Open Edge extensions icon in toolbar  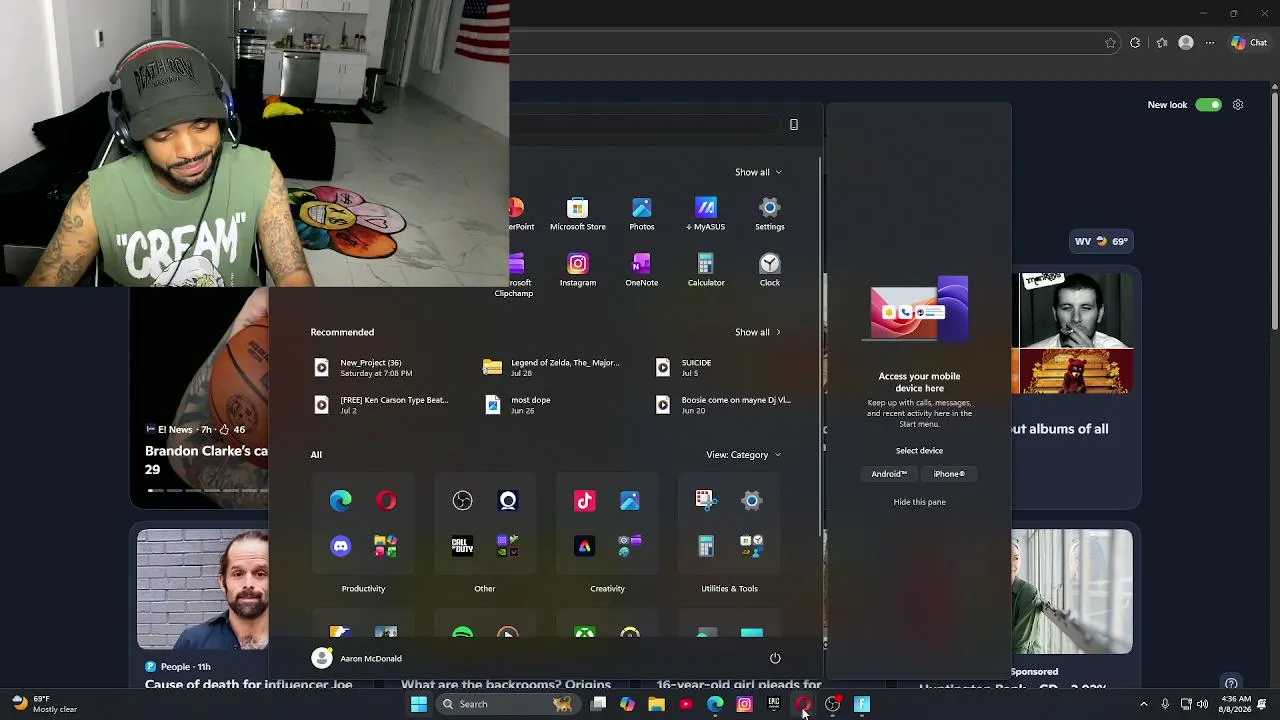(1135, 43)
